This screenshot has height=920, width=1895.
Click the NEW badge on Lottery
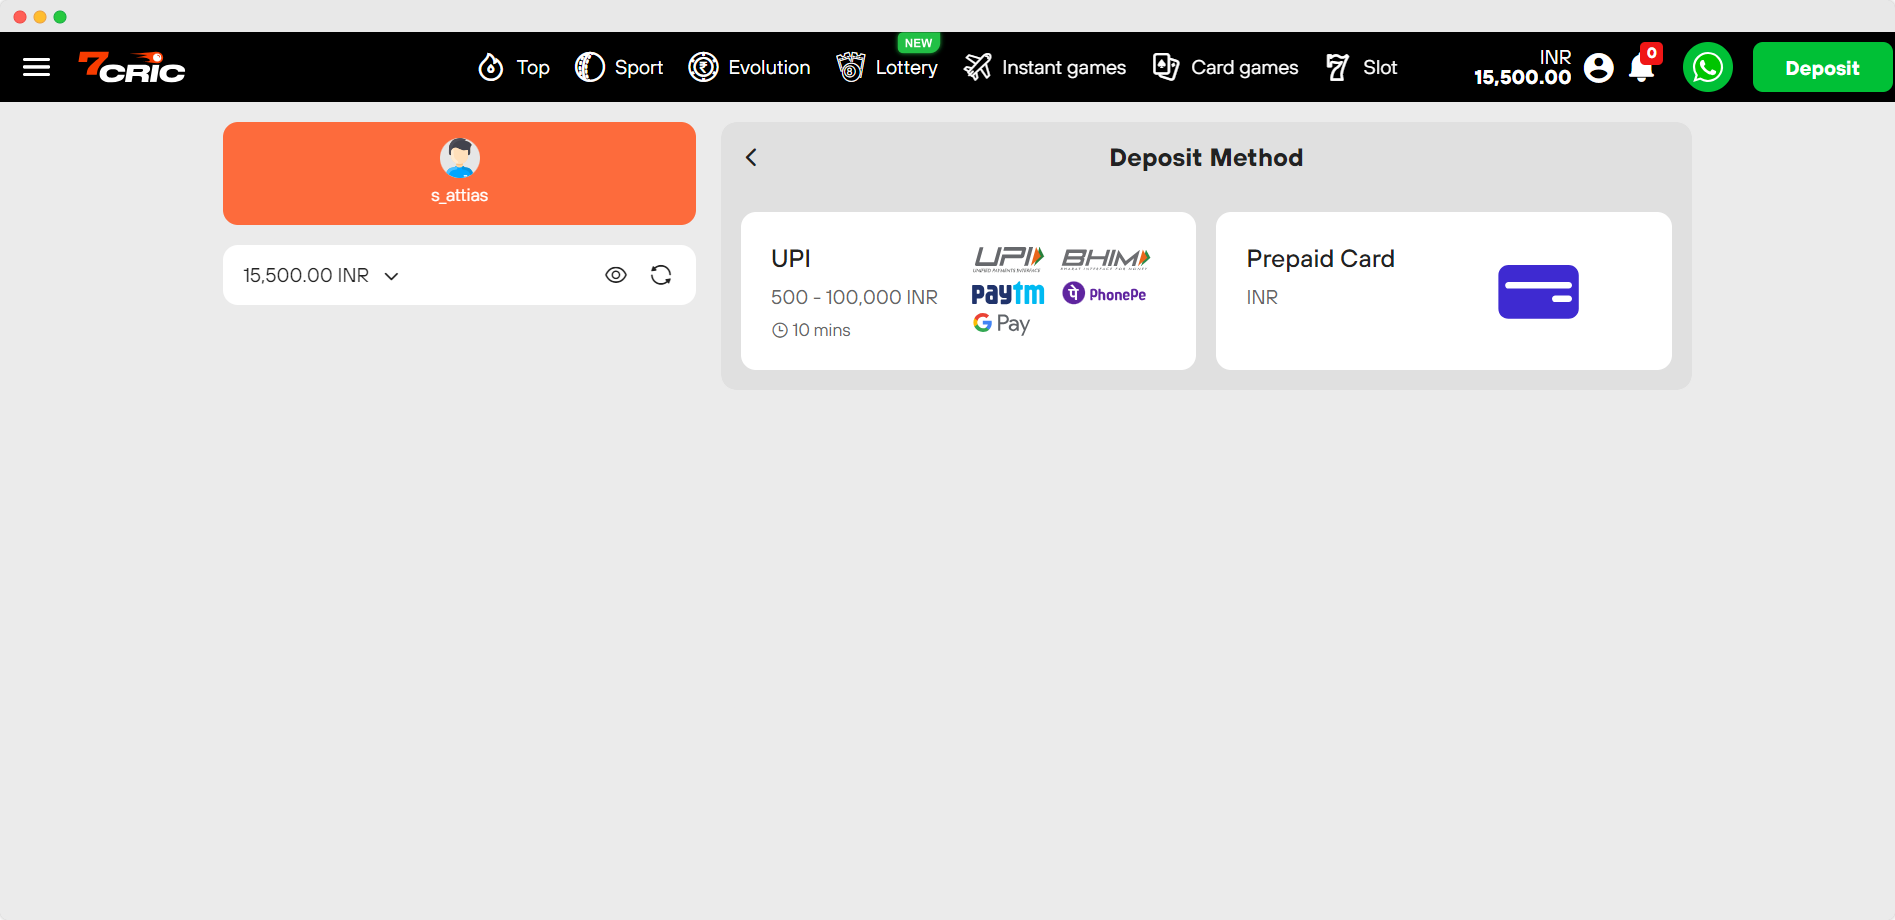click(918, 43)
